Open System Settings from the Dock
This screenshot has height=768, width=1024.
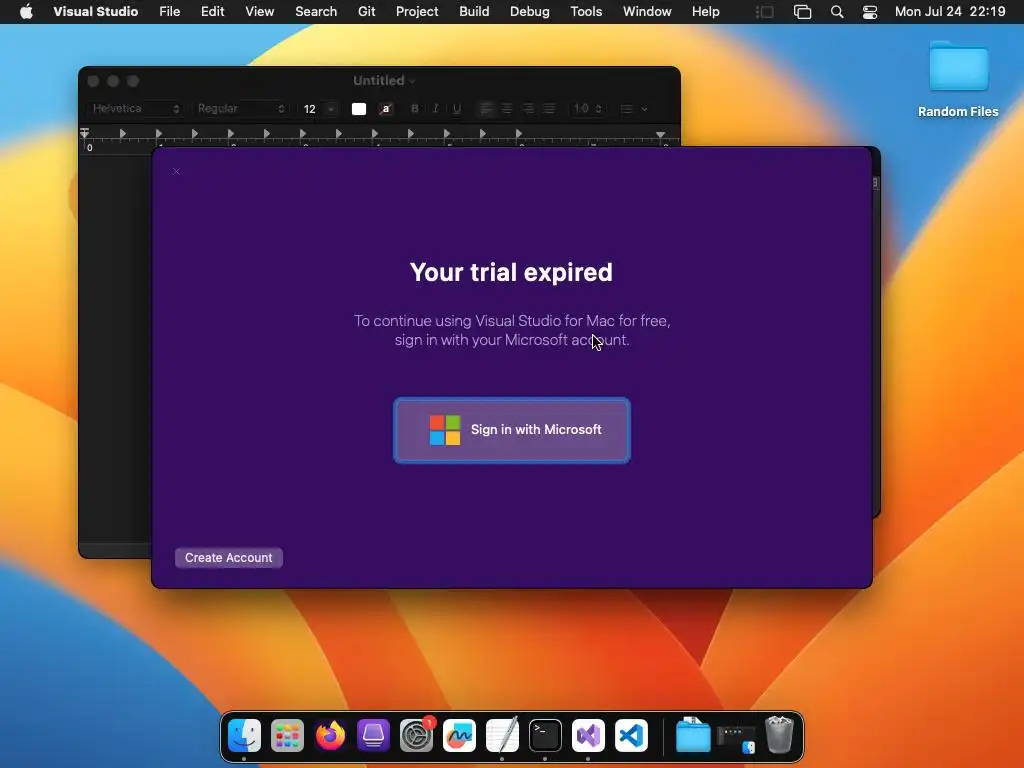[x=417, y=735]
